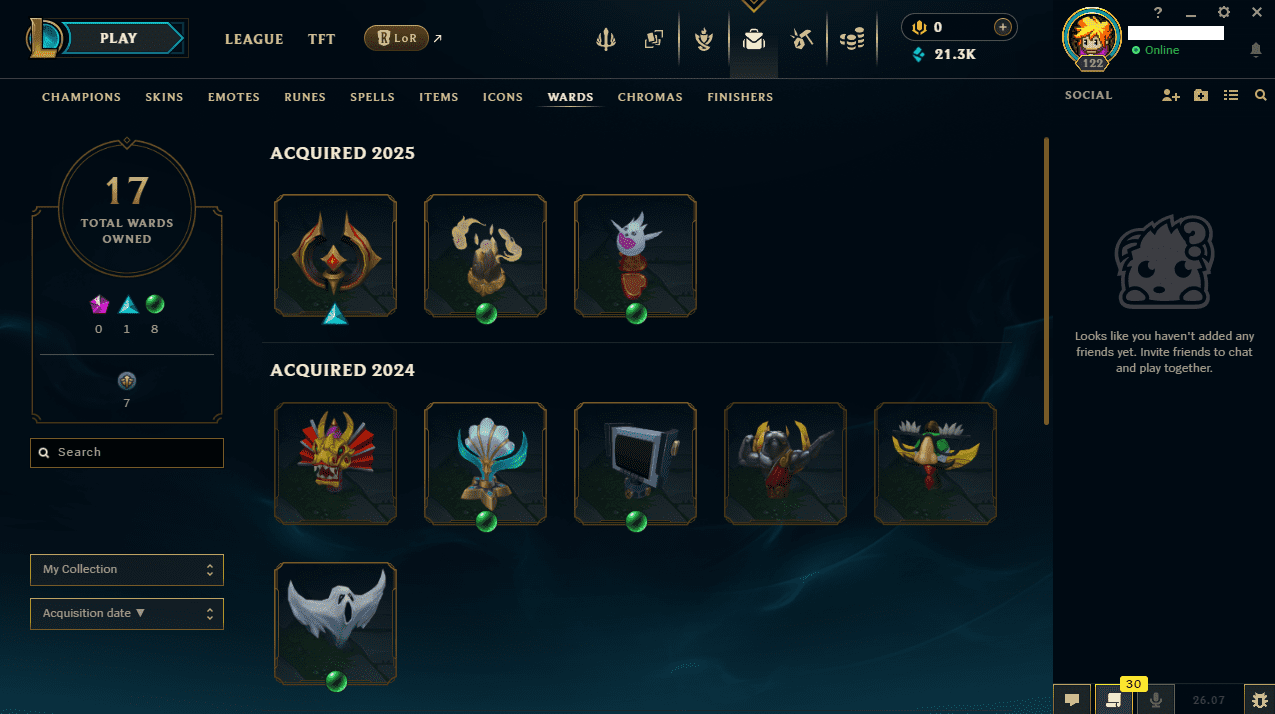Open the Loot hammer icon

[801, 39]
